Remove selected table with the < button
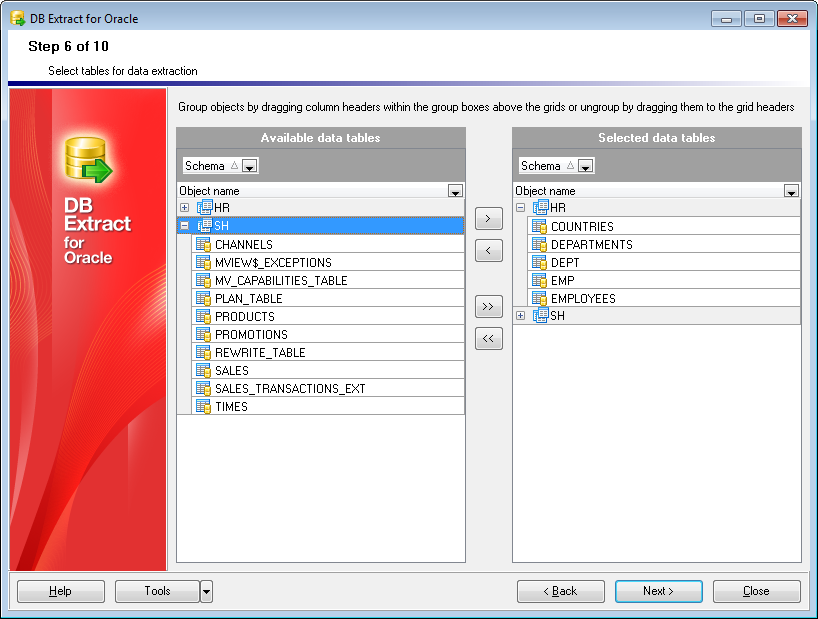The image size is (818, 619). (489, 250)
